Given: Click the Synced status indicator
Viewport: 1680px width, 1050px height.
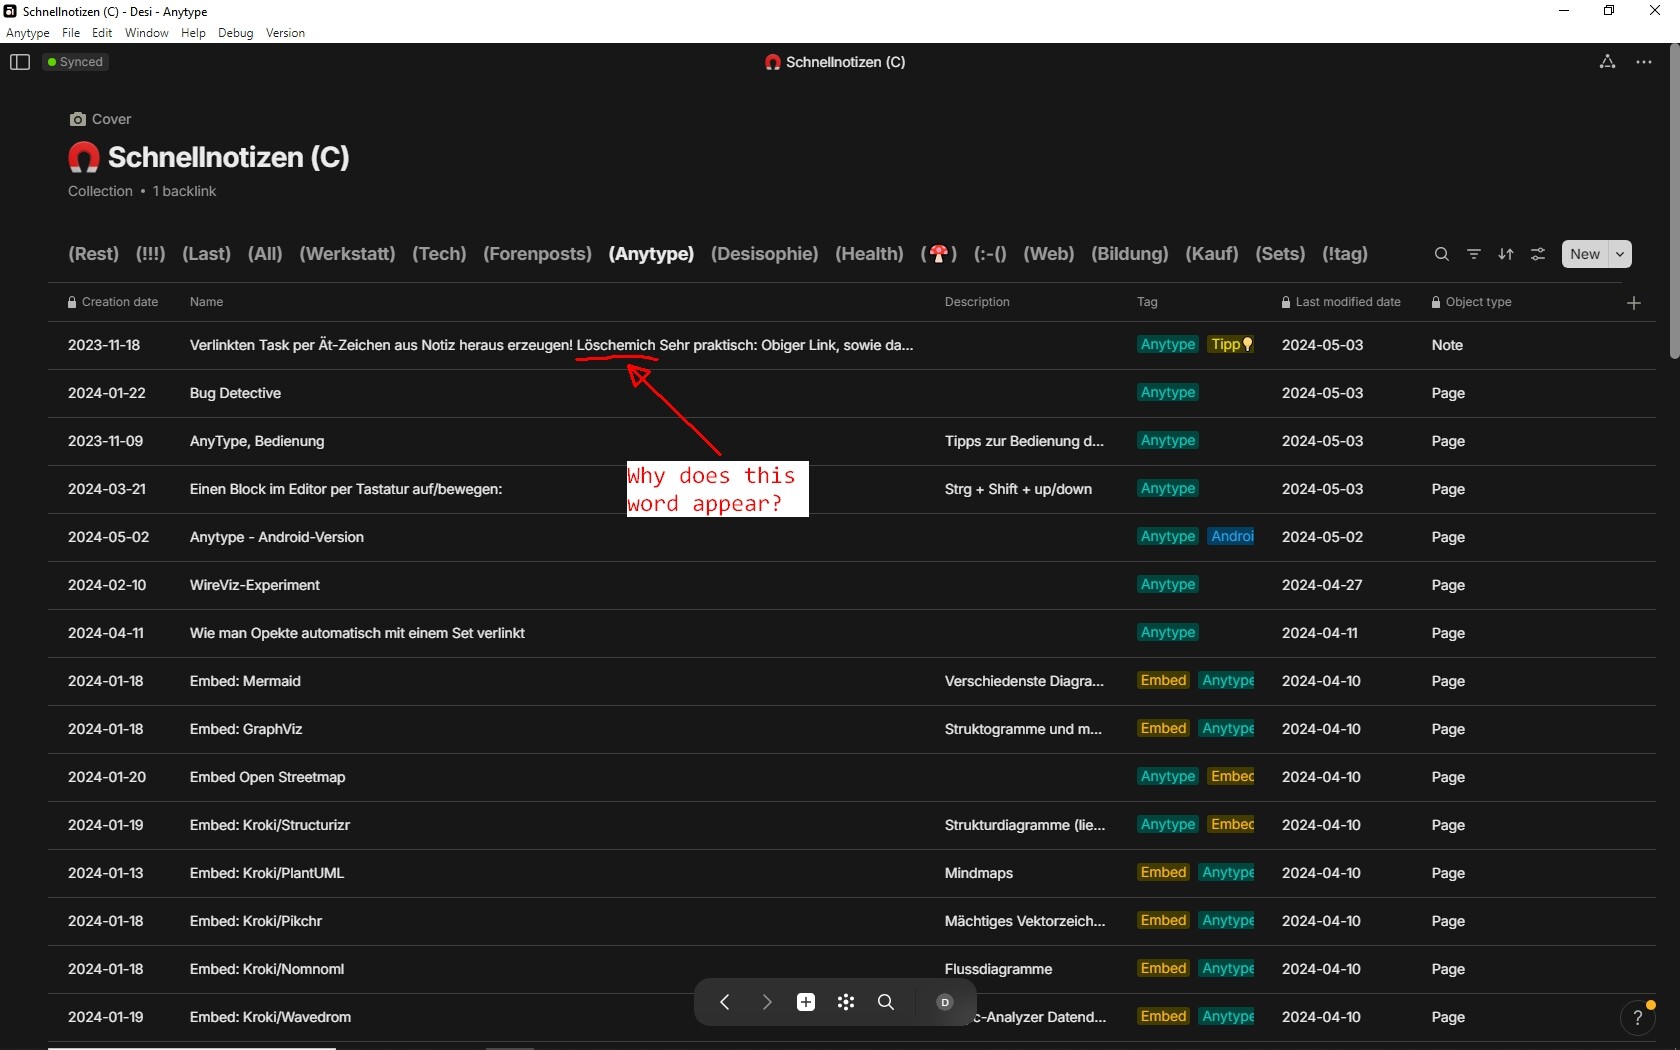Looking at the screenshot, I should pyautogui.click(x=76, y=62).
